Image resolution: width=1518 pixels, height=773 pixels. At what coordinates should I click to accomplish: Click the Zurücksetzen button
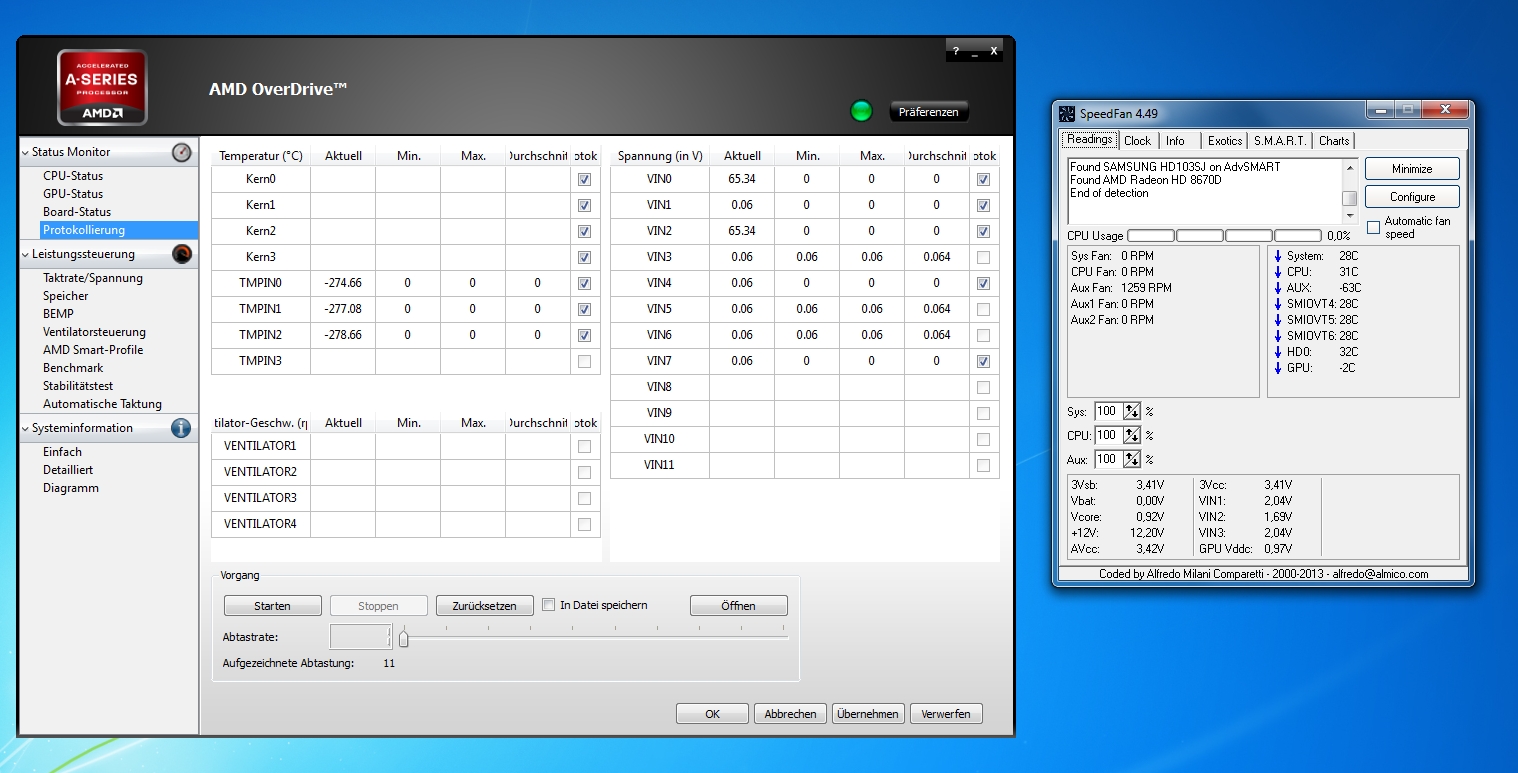tap(484, 606)
